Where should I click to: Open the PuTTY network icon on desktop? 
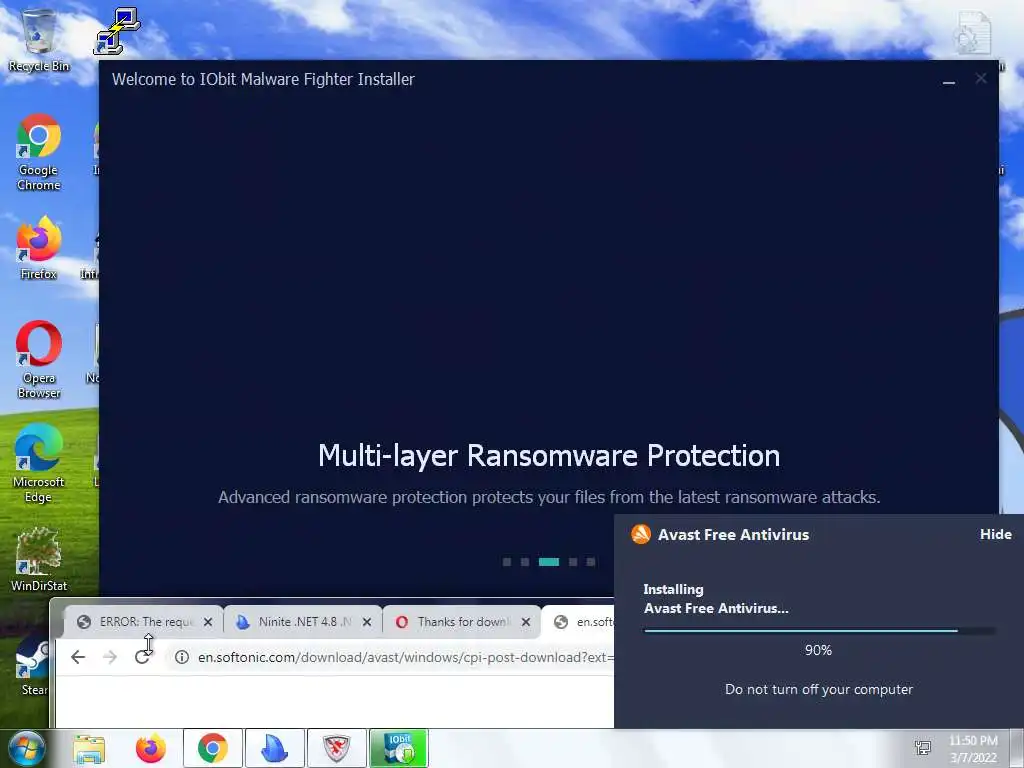tap(116, 31)
